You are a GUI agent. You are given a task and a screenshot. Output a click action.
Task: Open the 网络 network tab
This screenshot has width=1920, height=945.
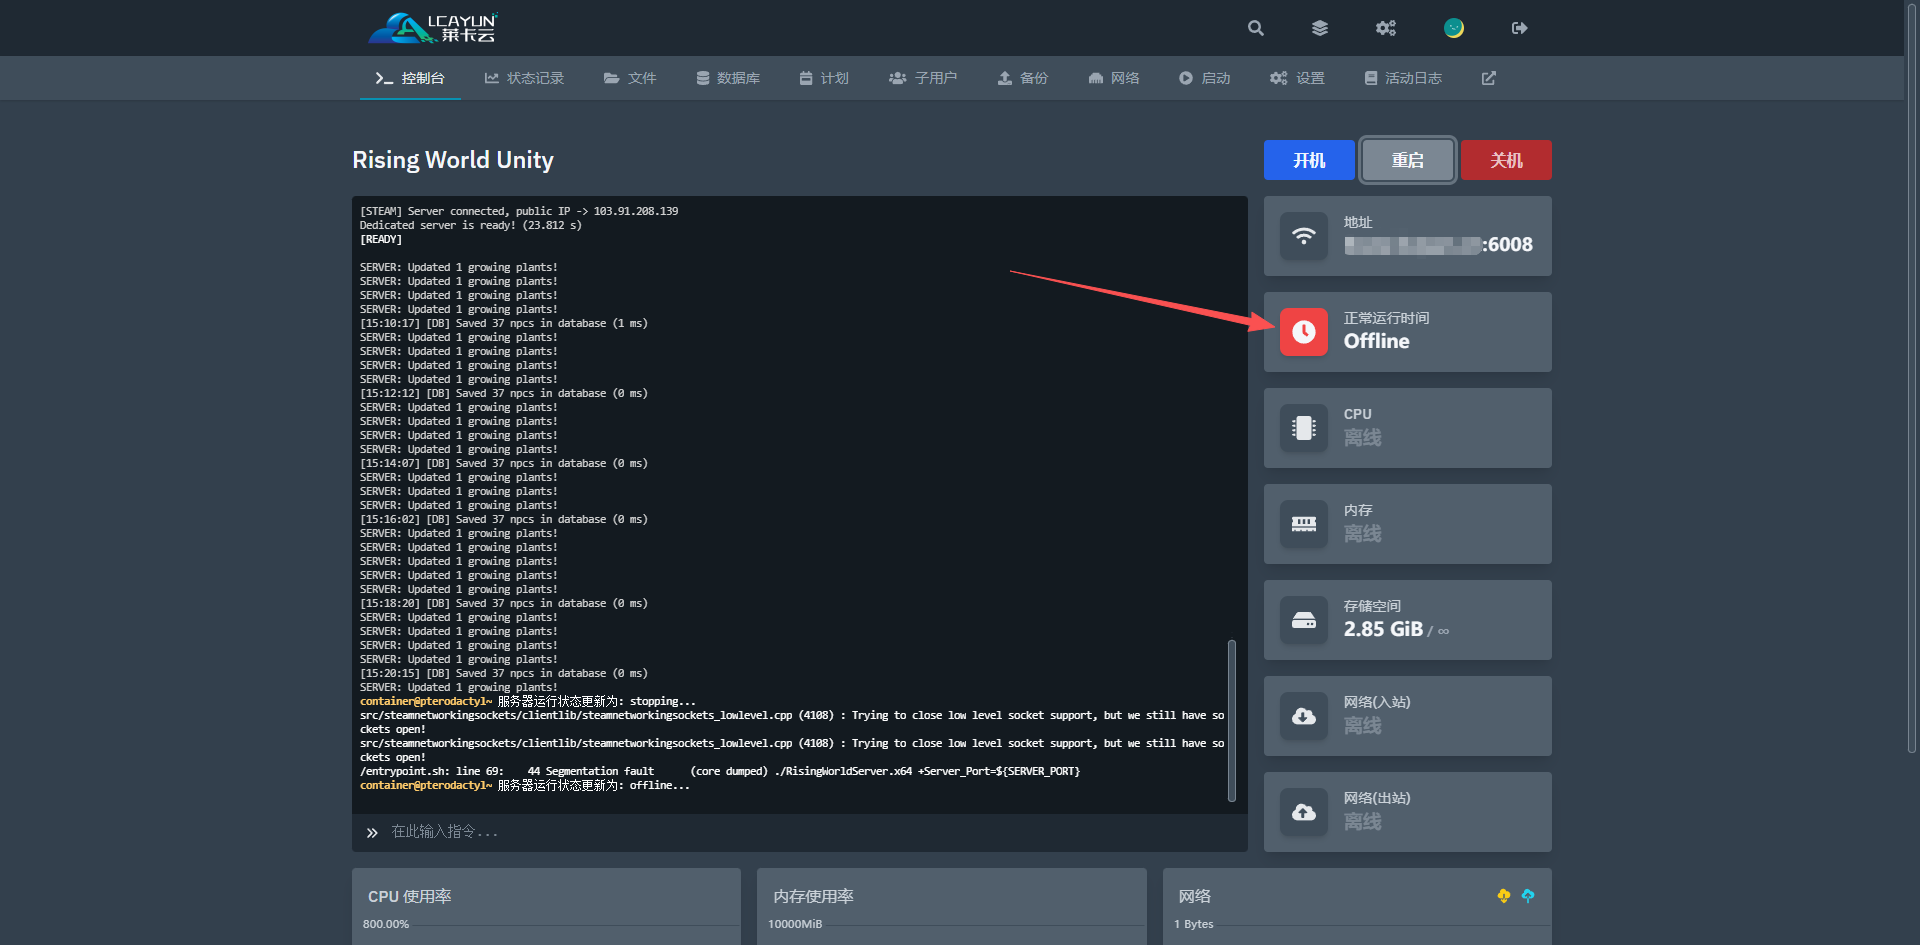(x=1114, y=78)
